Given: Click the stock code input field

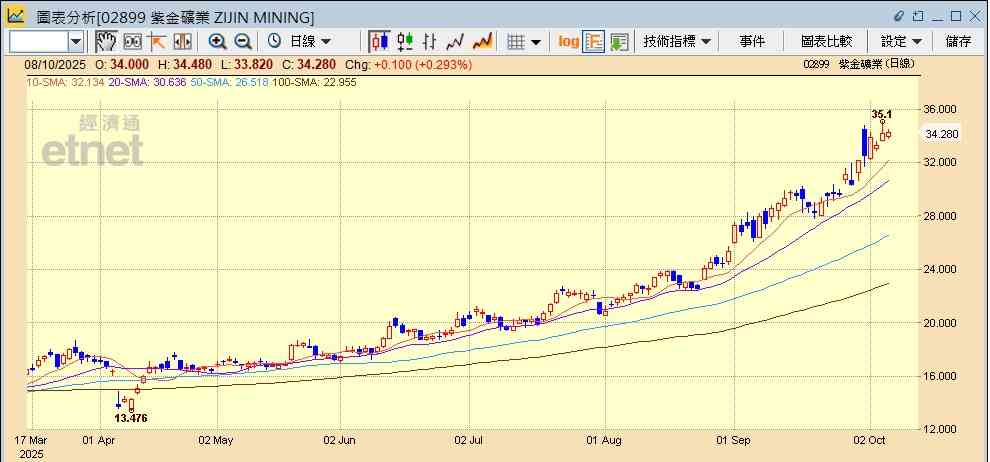Looking at the screenshot, I should [x=38, y=41].
